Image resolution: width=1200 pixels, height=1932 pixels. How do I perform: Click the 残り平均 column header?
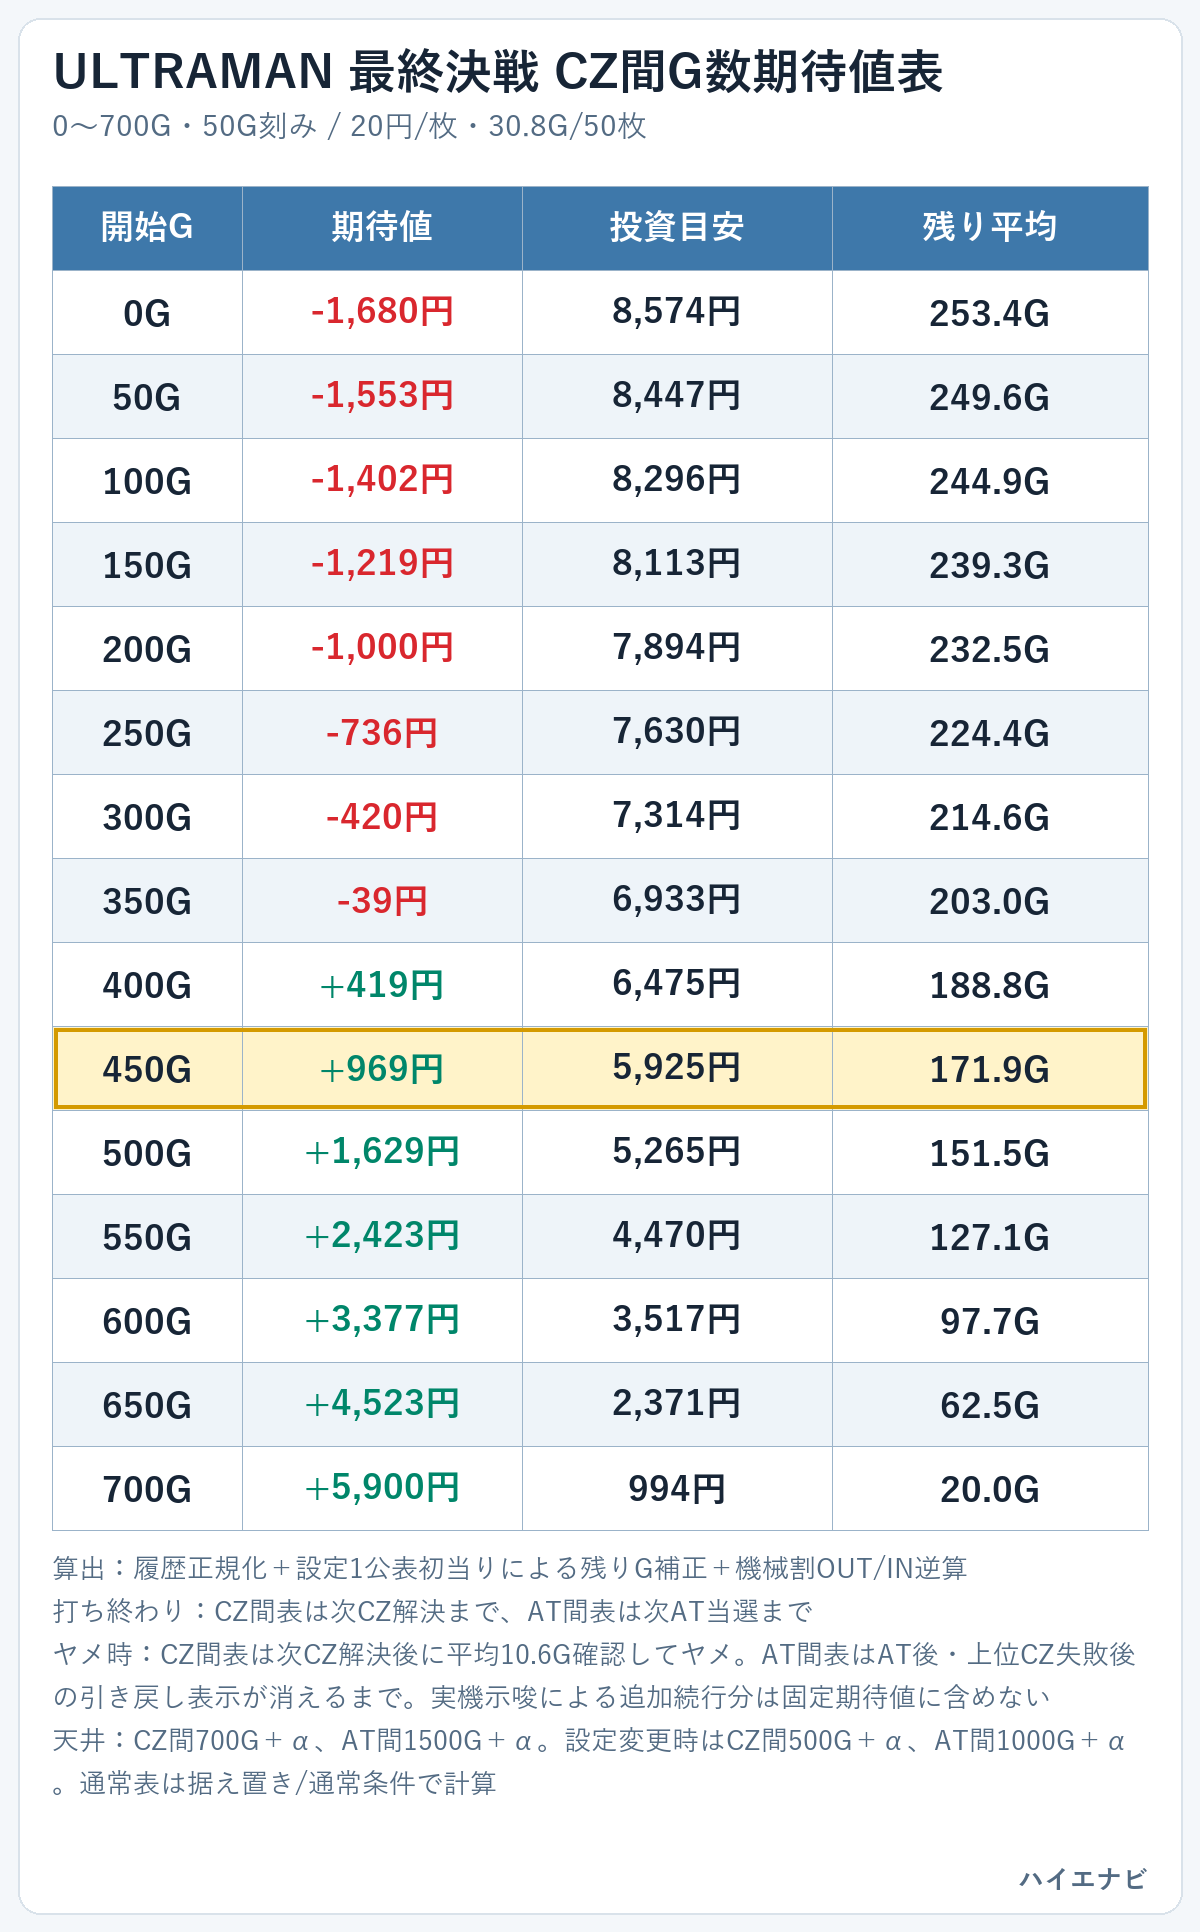coord(990,228)
